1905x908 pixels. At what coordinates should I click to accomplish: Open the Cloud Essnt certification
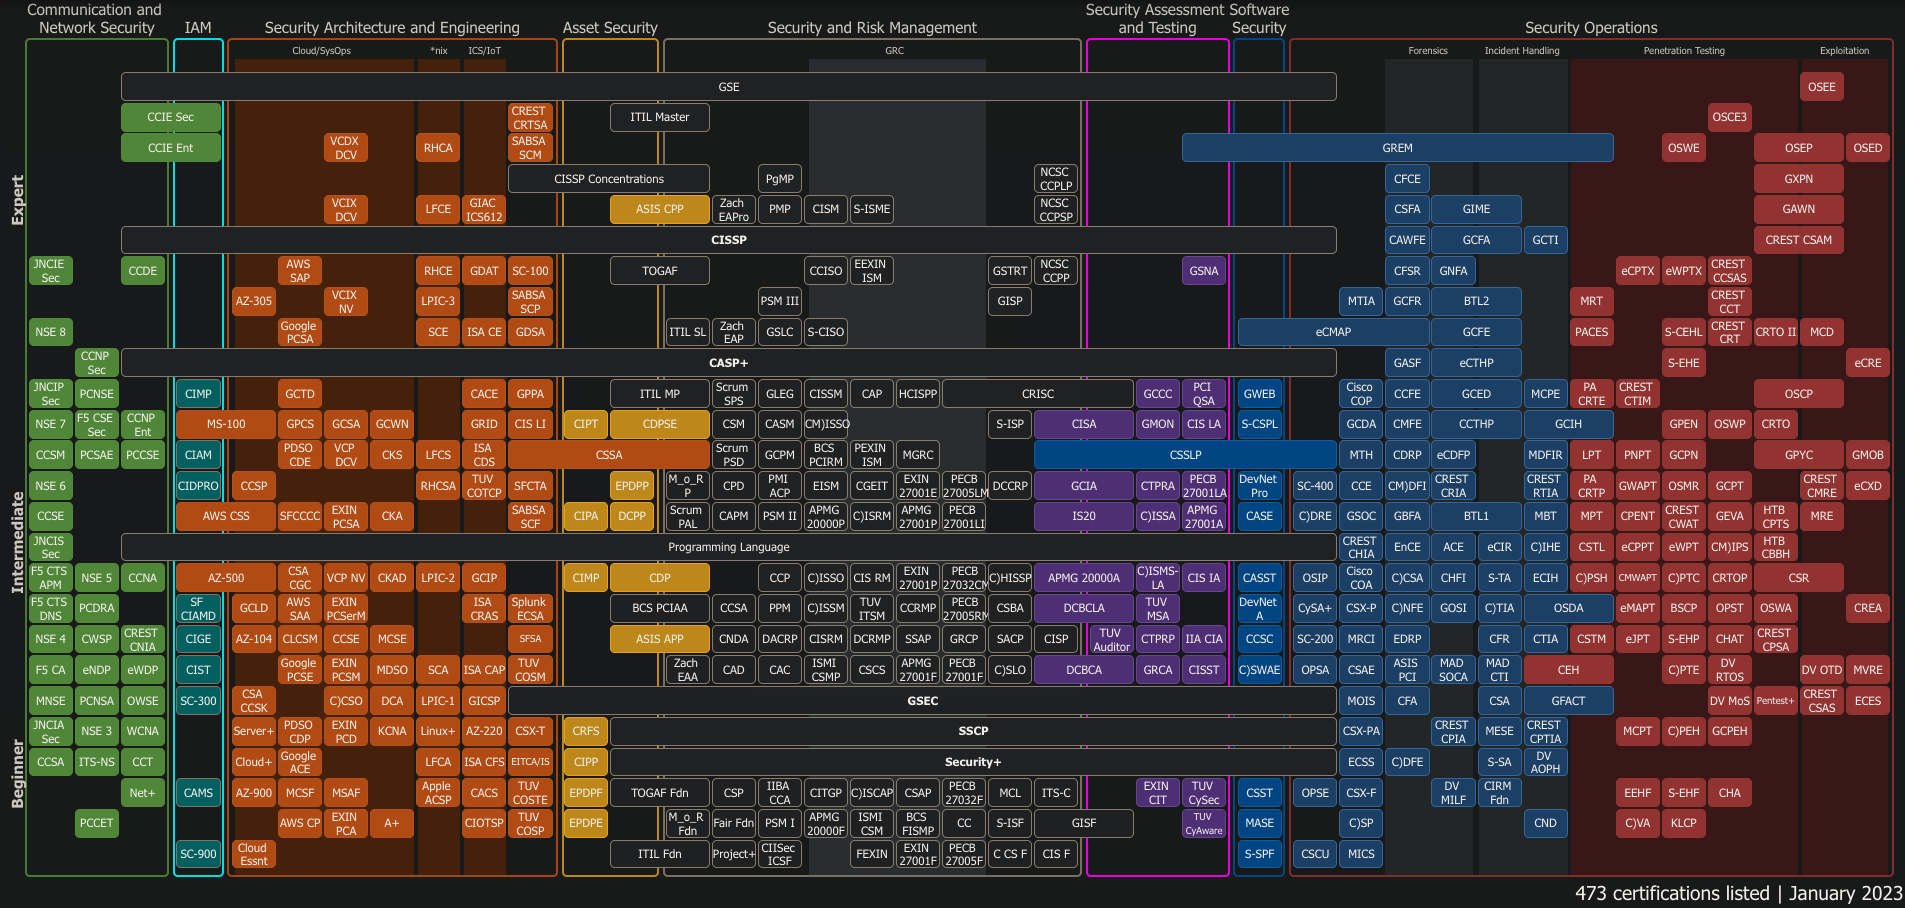pos(254,854)
